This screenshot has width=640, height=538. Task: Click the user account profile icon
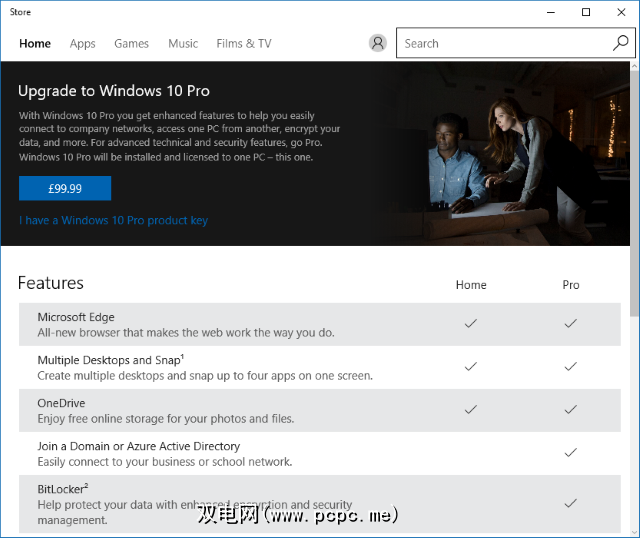click(x=377, y=43)
